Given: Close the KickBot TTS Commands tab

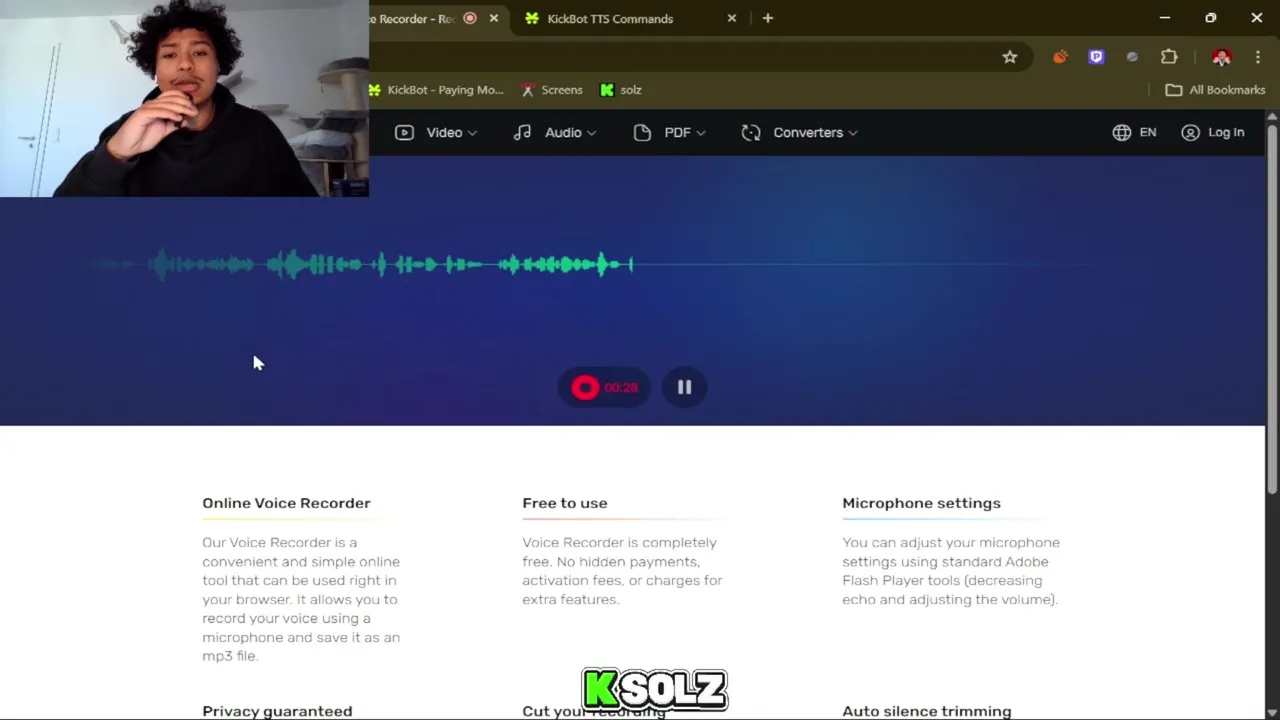Looking at the screenshot, I should 731,18.
